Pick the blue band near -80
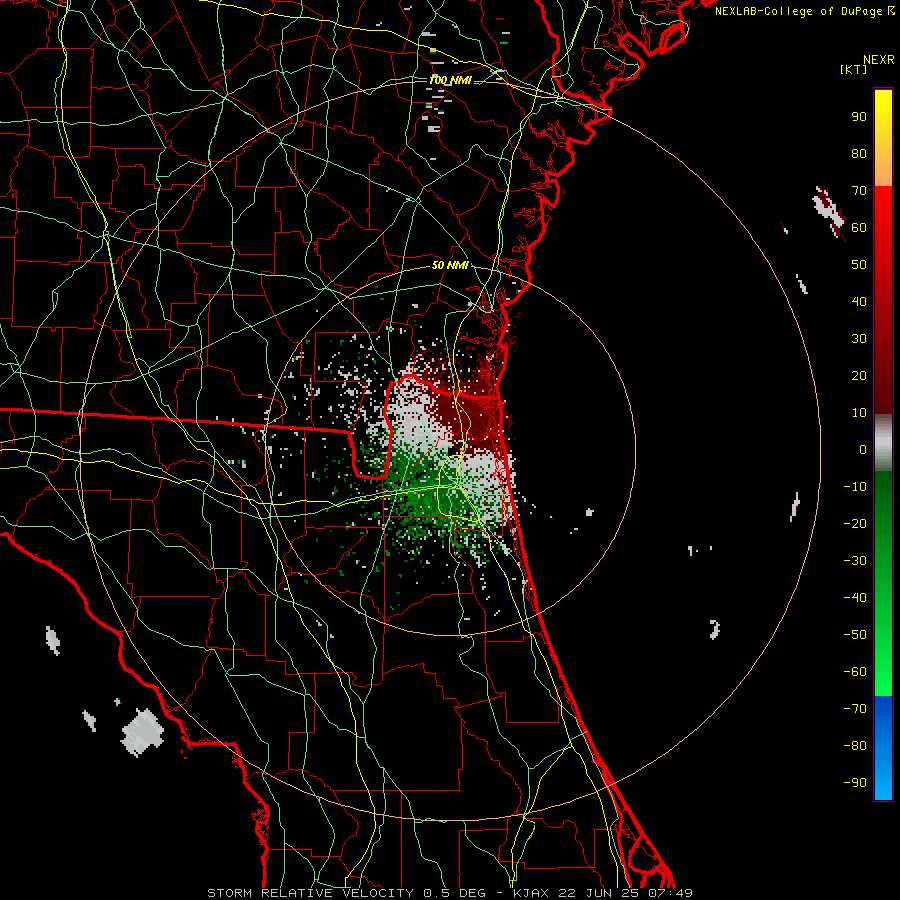The image size is (900, 900). tap(883, 746)
